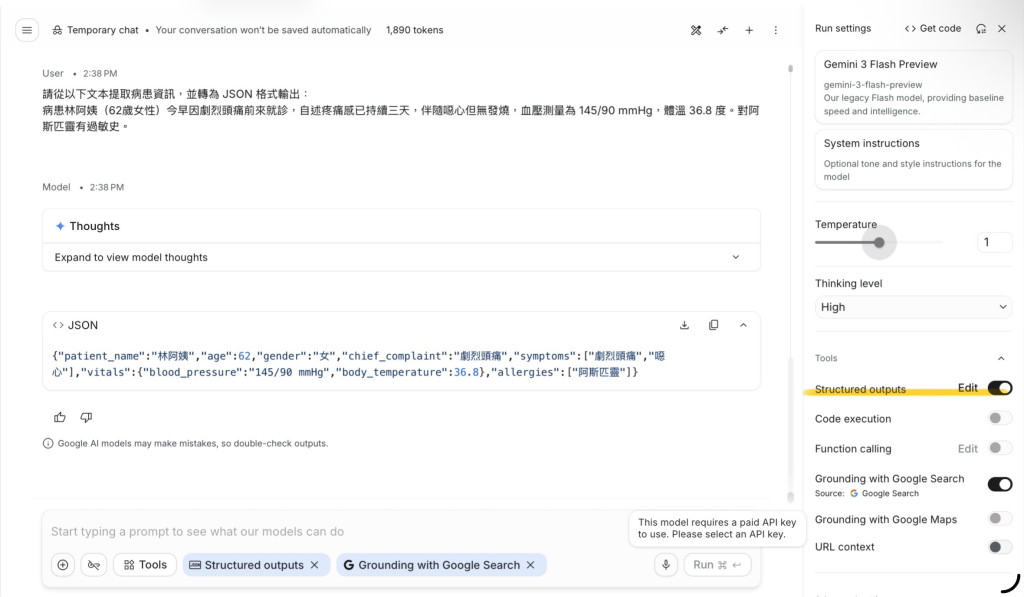Disable Grounding with Google Search switch
This screenshot has width=1024, height=597.
[1000, 484]
